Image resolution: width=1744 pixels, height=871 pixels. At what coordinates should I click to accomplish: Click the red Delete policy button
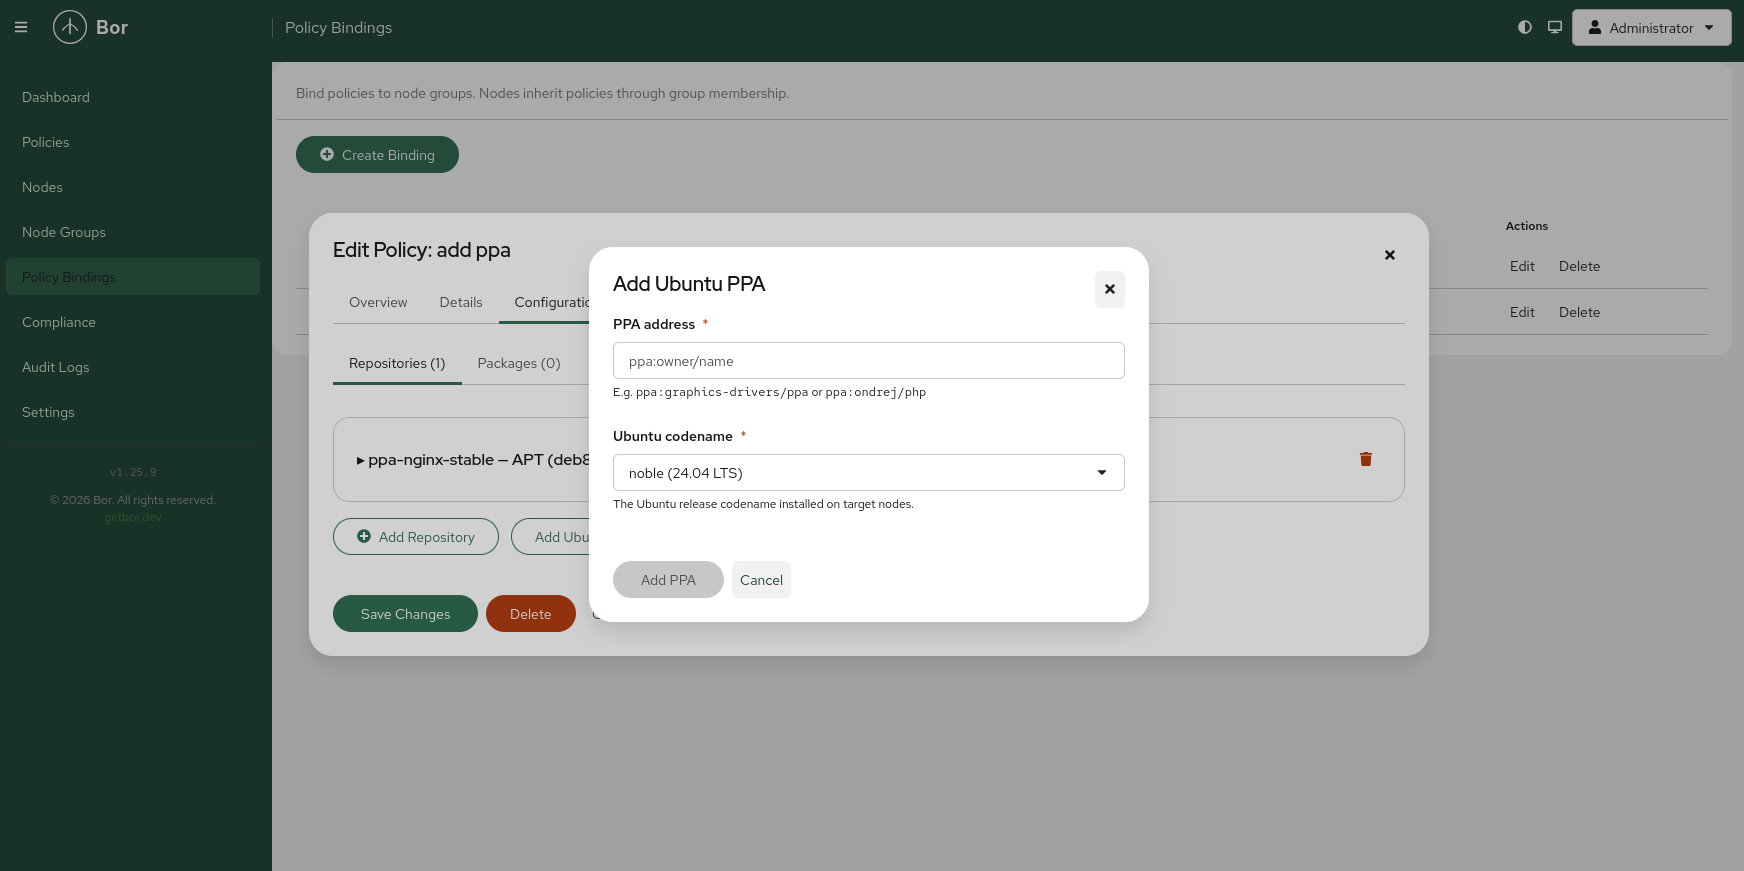click(x=531, y=614)
